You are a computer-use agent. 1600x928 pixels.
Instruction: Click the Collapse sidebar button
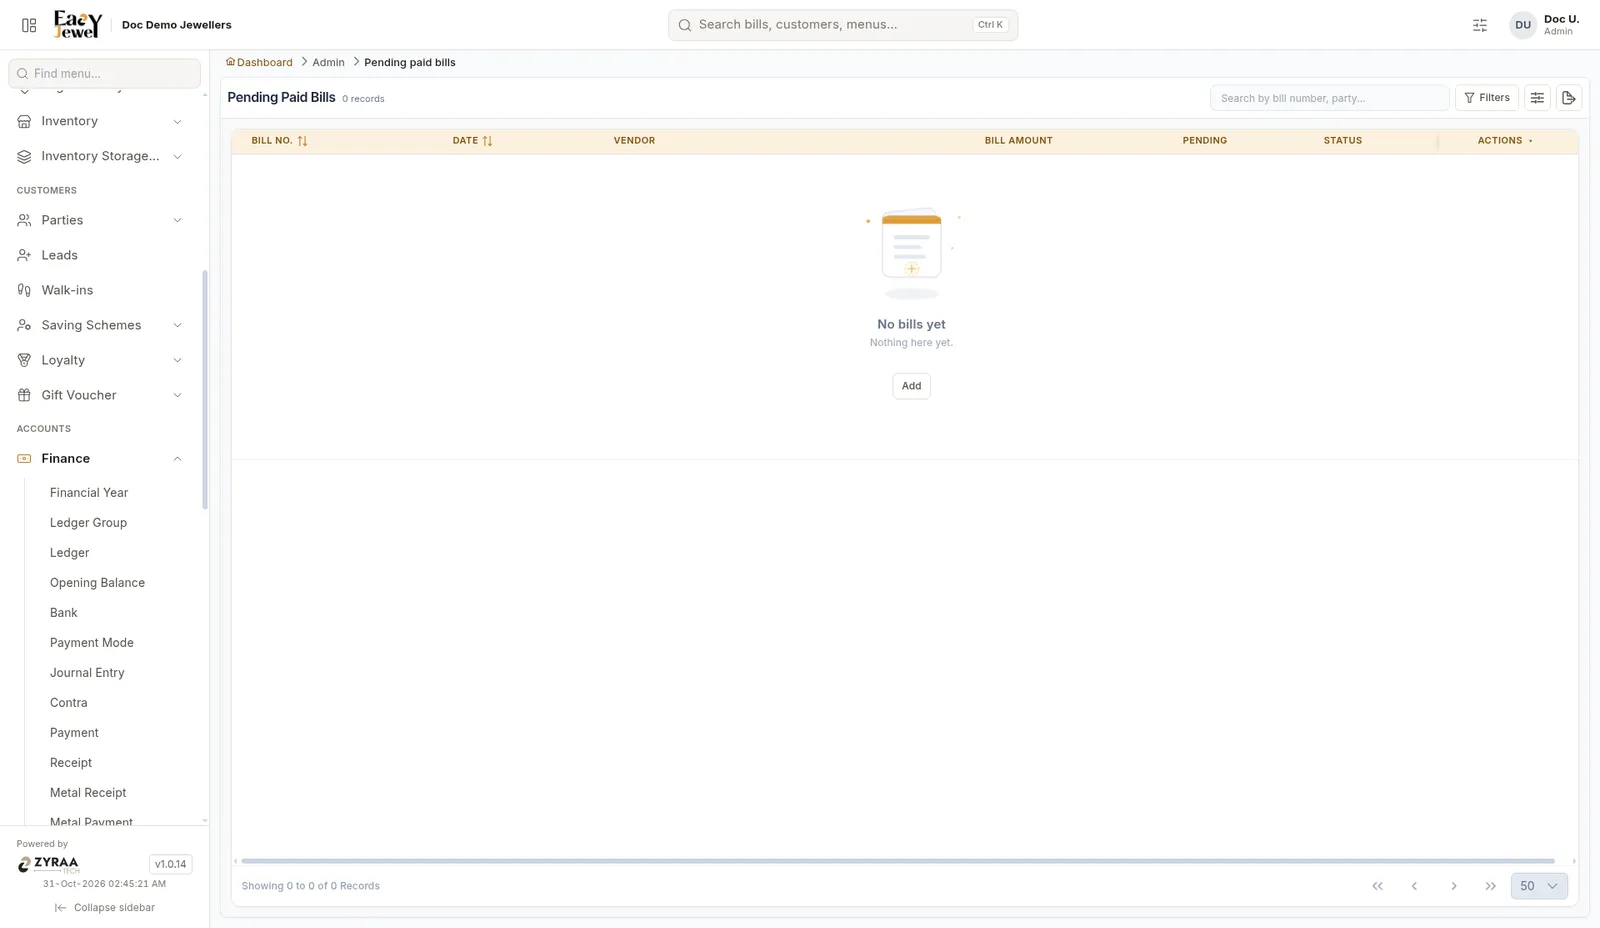point(105,908)
